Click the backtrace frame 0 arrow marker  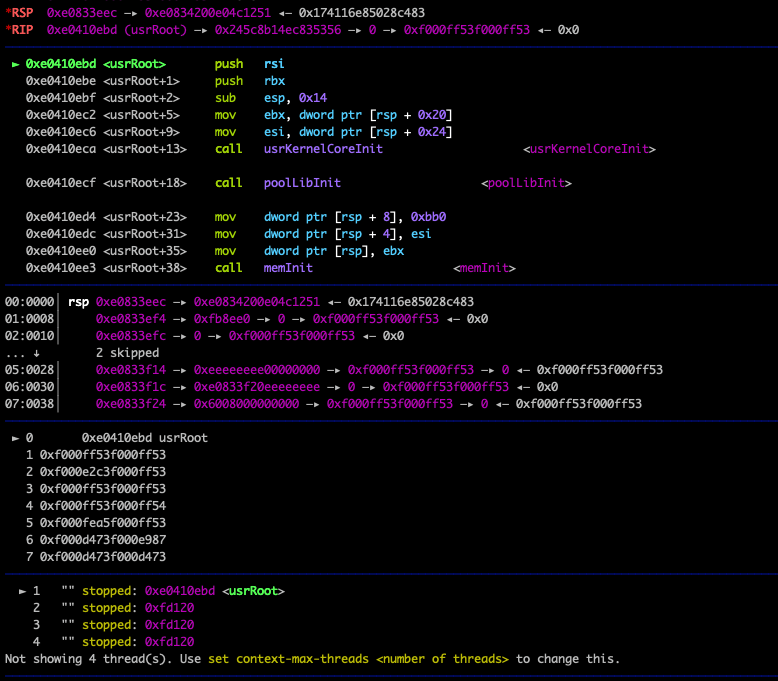tap(15, 438)
